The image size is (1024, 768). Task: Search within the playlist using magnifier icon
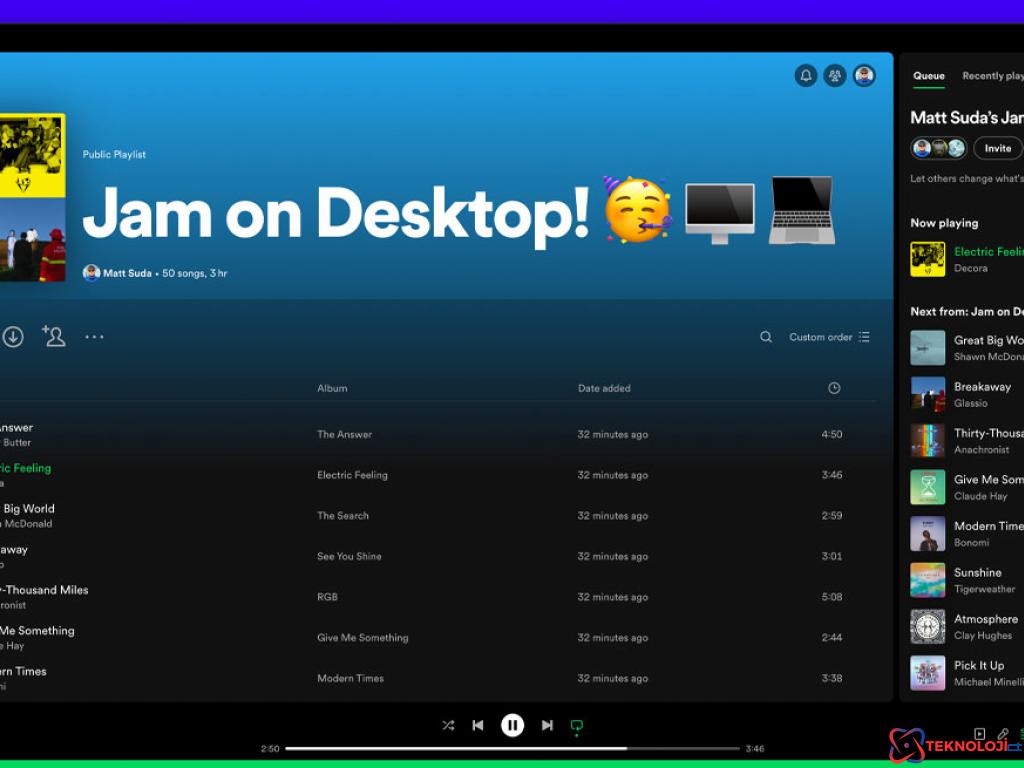[x=766, y=337]
